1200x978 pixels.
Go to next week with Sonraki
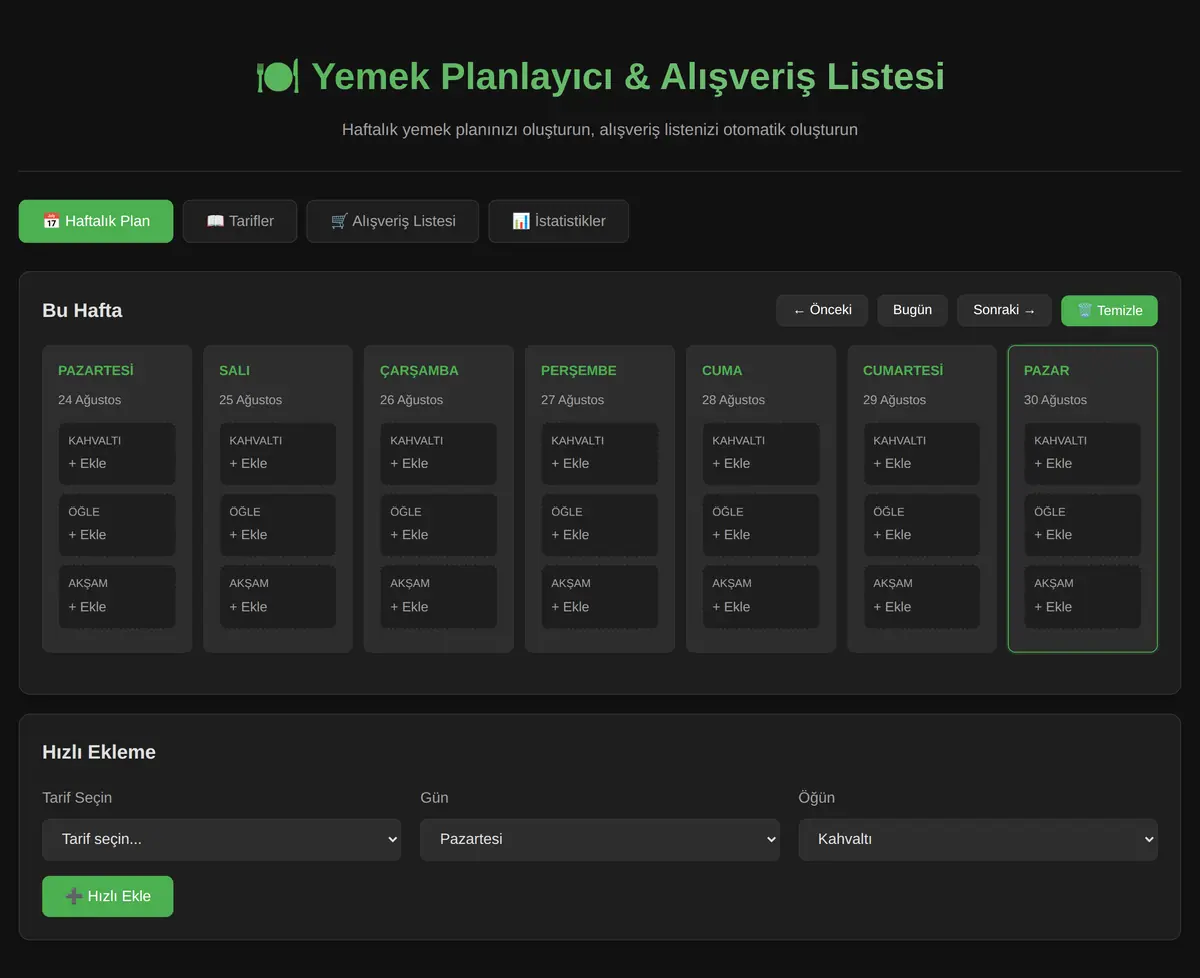(x=1004, y=310)
